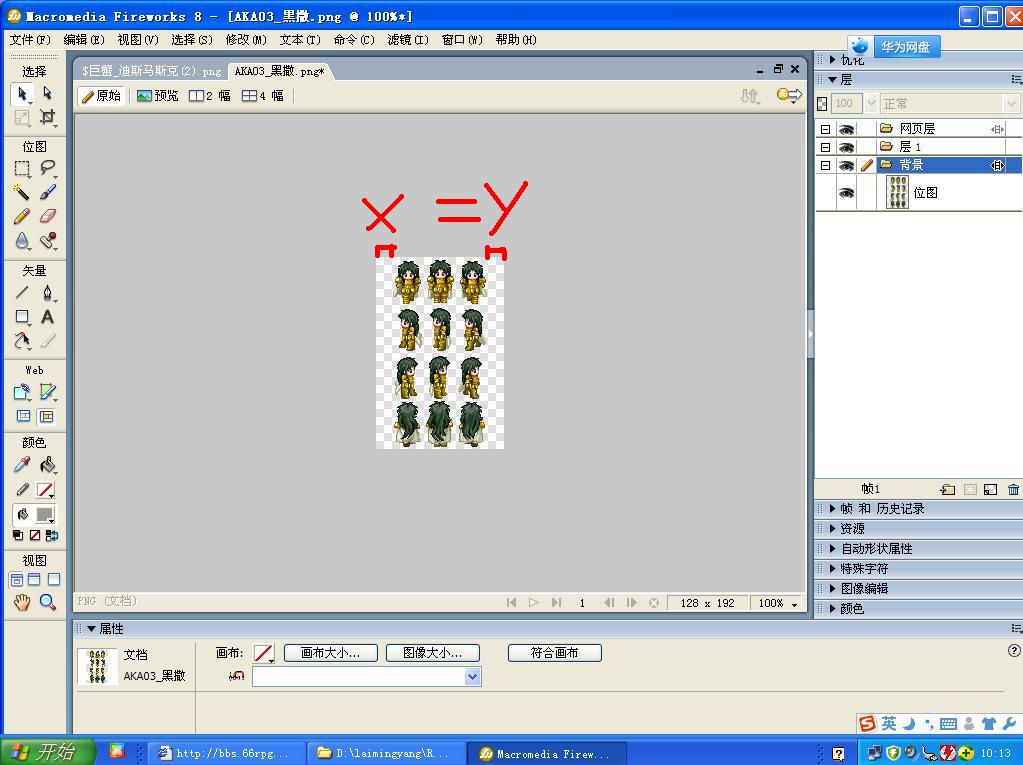This screenshot has width=1023, height=765.
Task: Choose the Rubber Stamp tool
Action: [47, 241]
